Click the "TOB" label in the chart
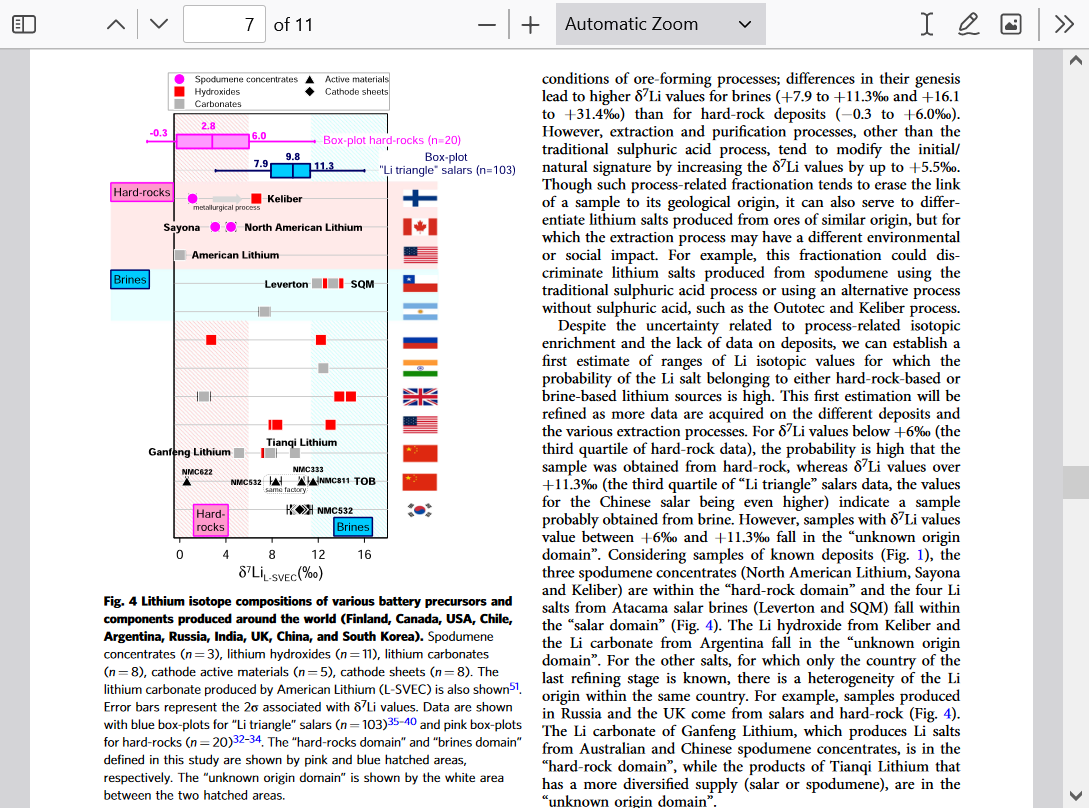This screenshot has height=808, width=1089. 365,481
